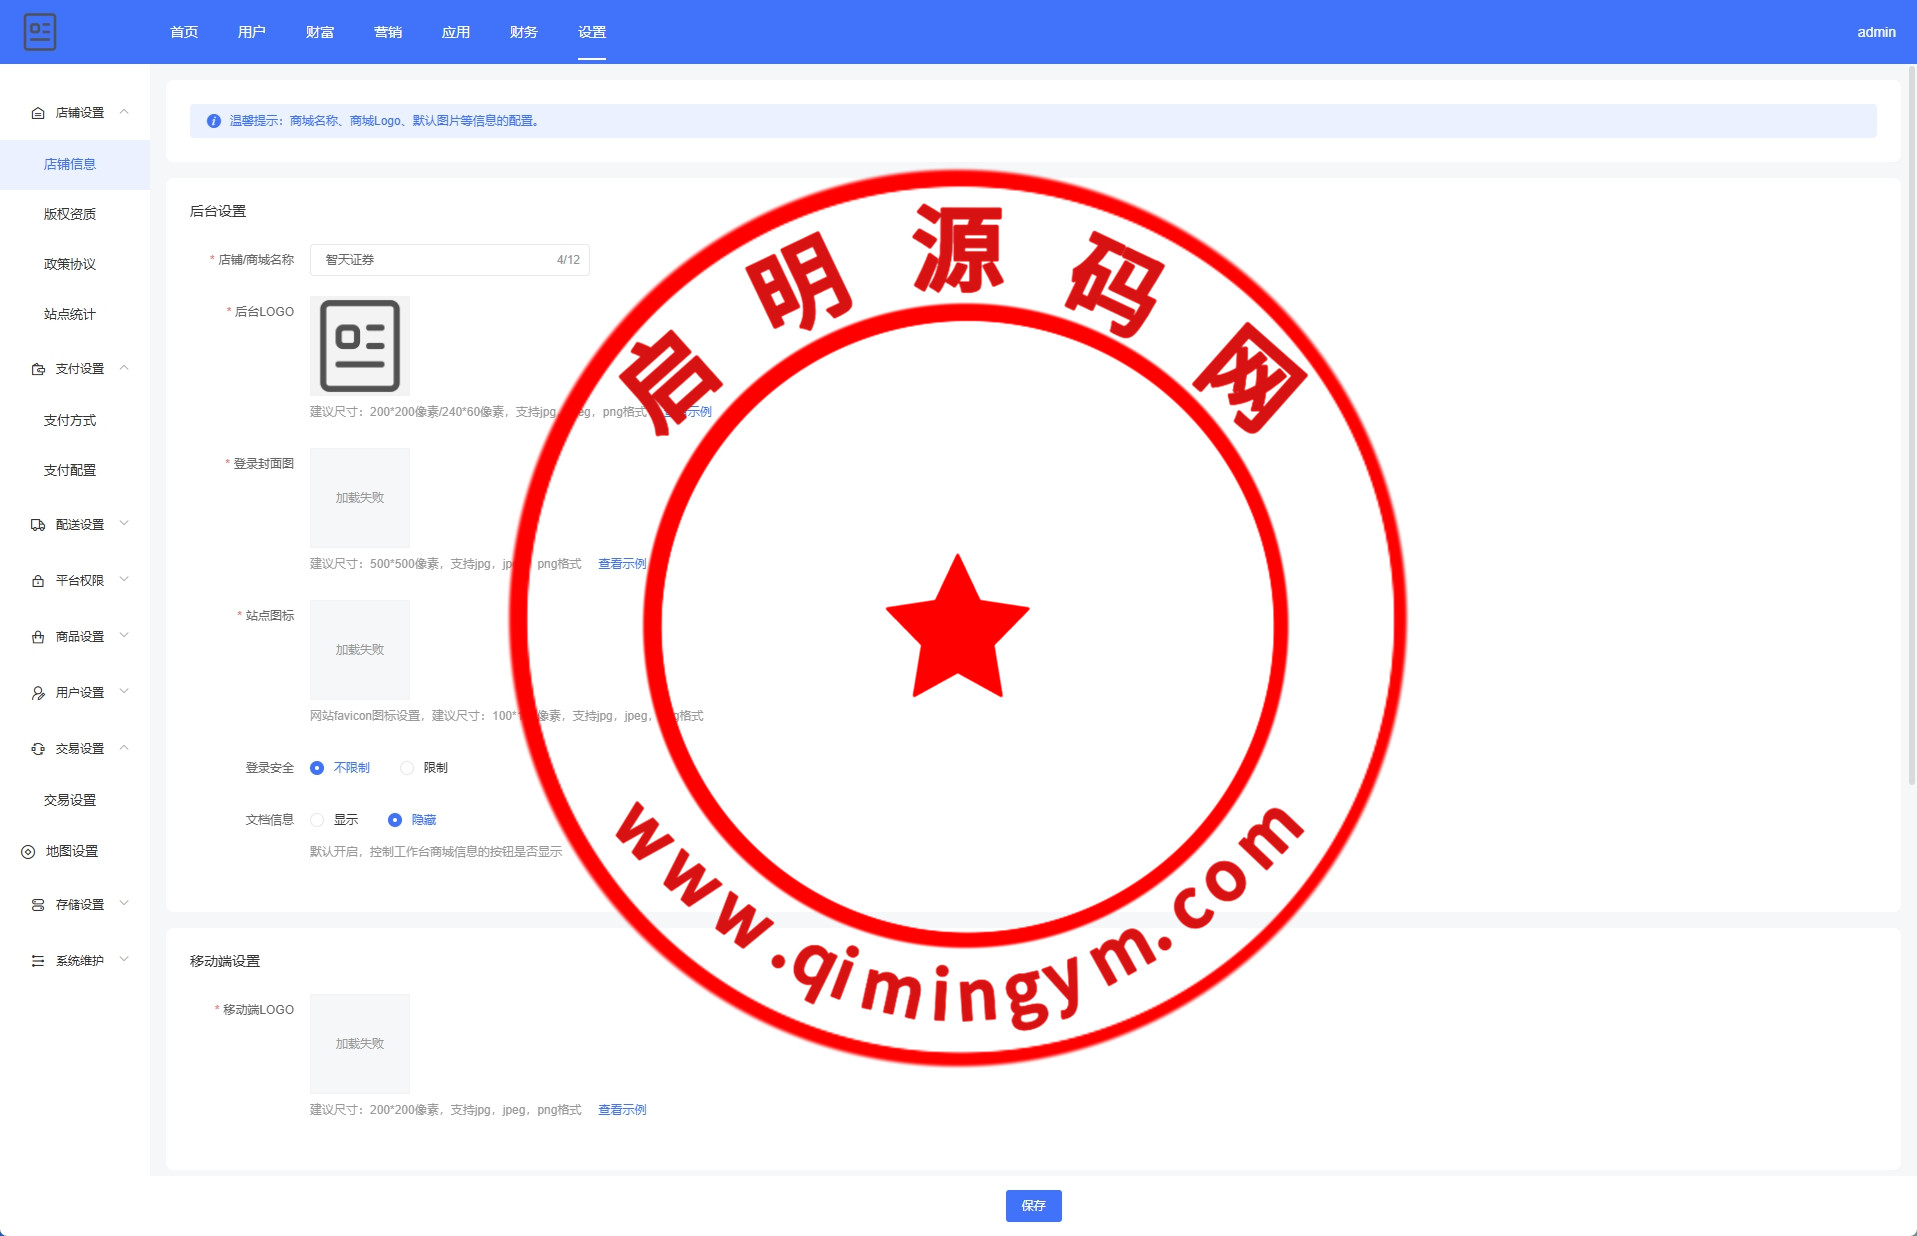Click the app logo icon in header
Screen dimensions: 1917x1236
pos(40,32)
